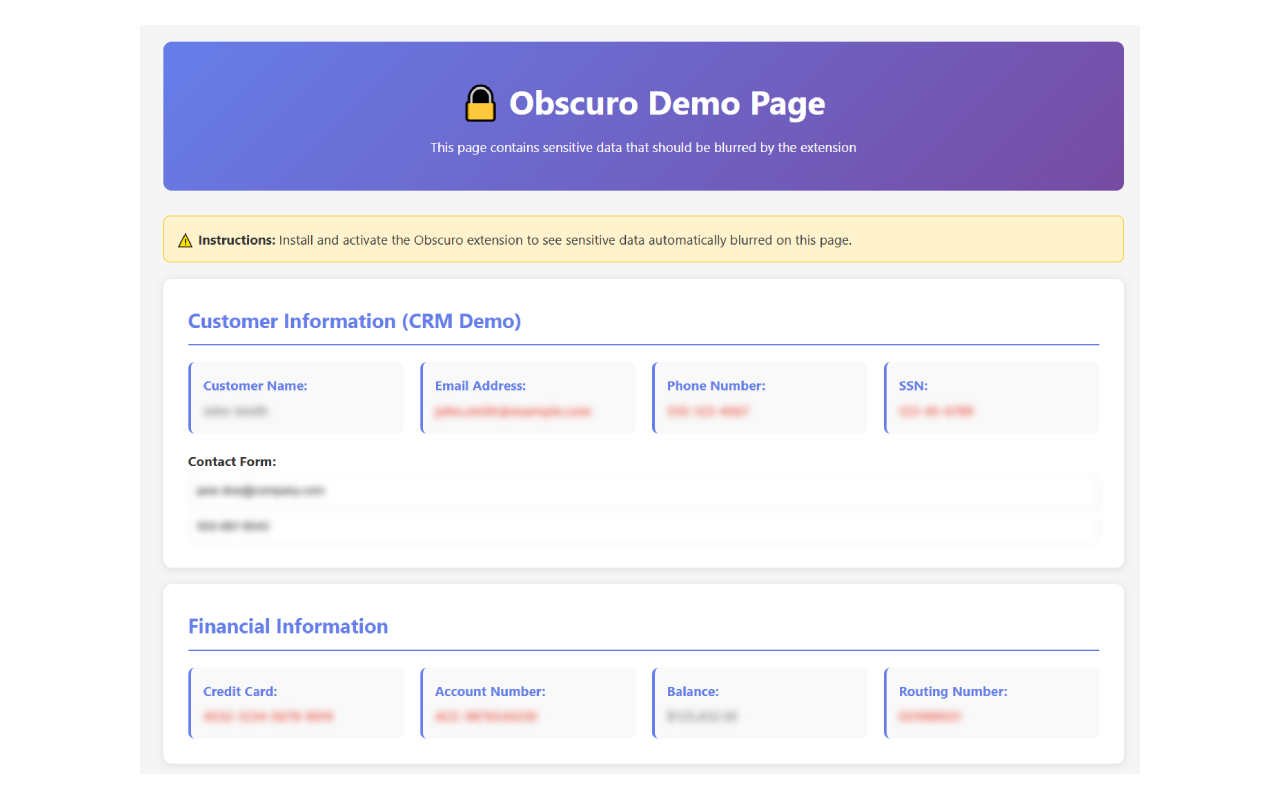Screen dimensions: 1280x800
Task: Click the blurred email field in Contact Form
Action: coord(643,491)
